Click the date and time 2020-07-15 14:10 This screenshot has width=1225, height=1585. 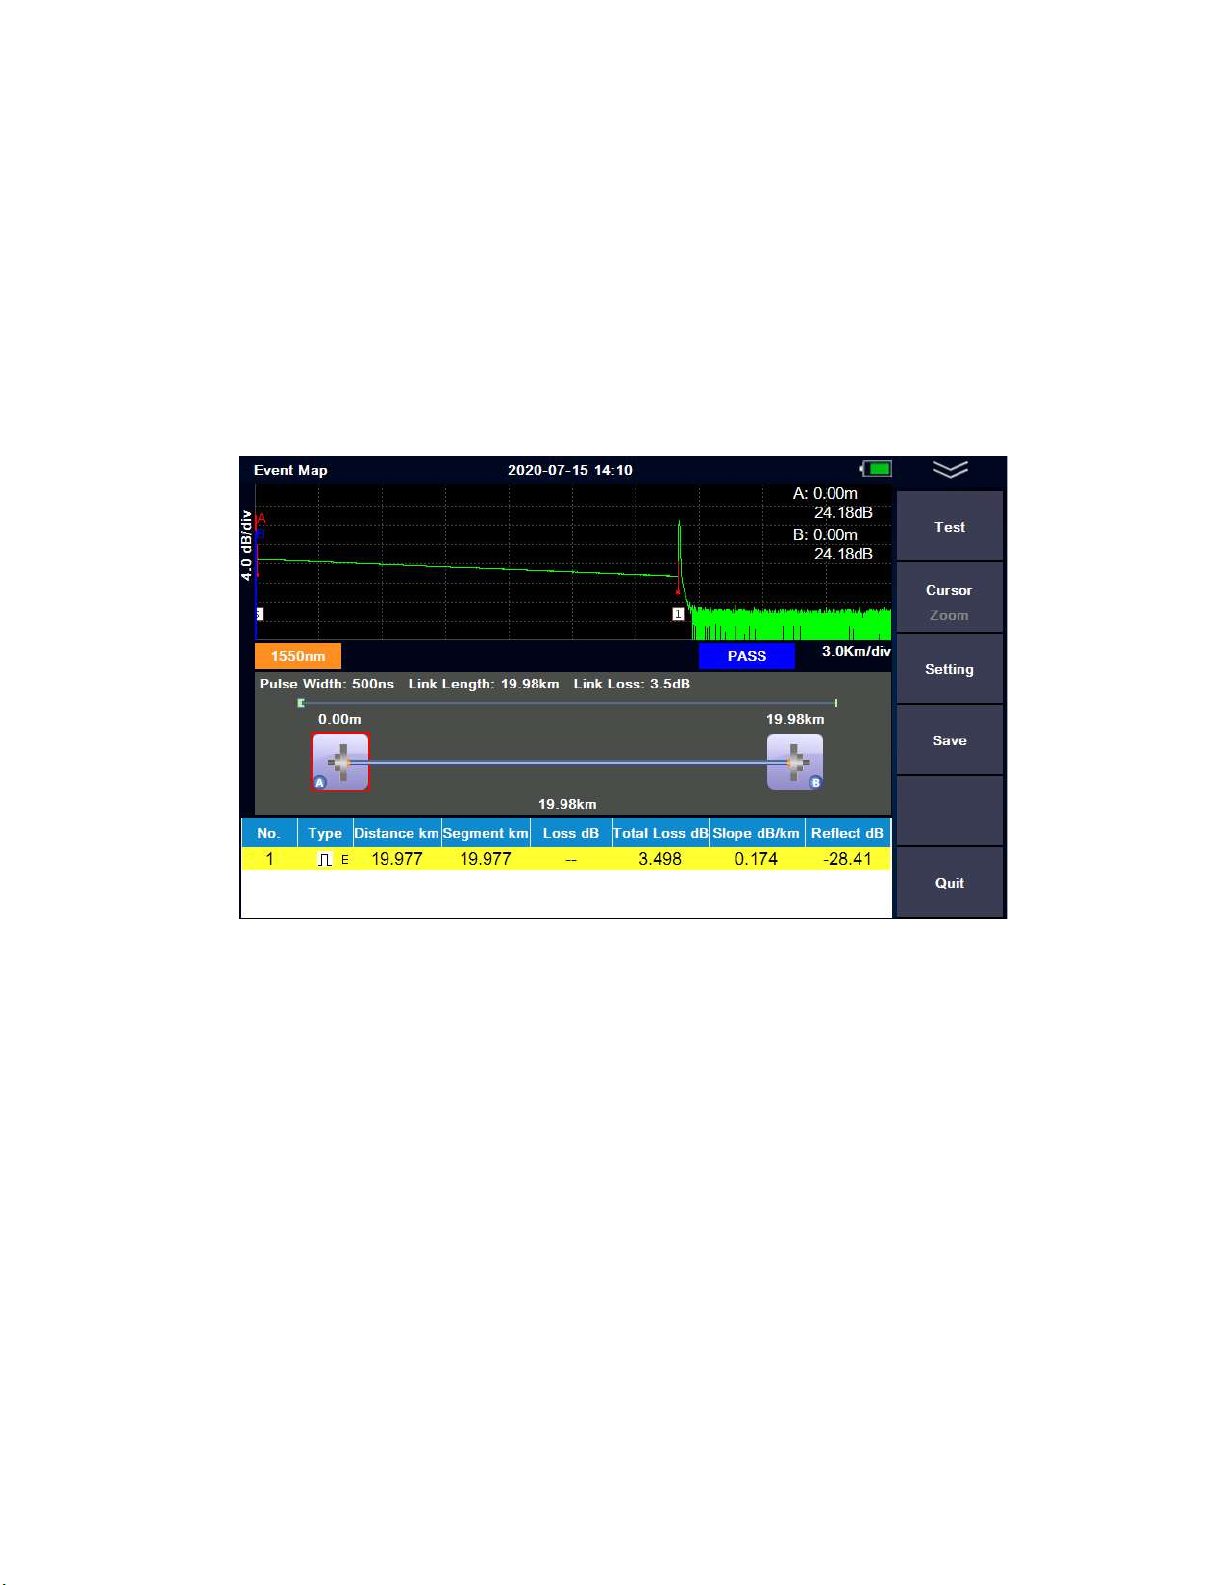click(570, 470)
